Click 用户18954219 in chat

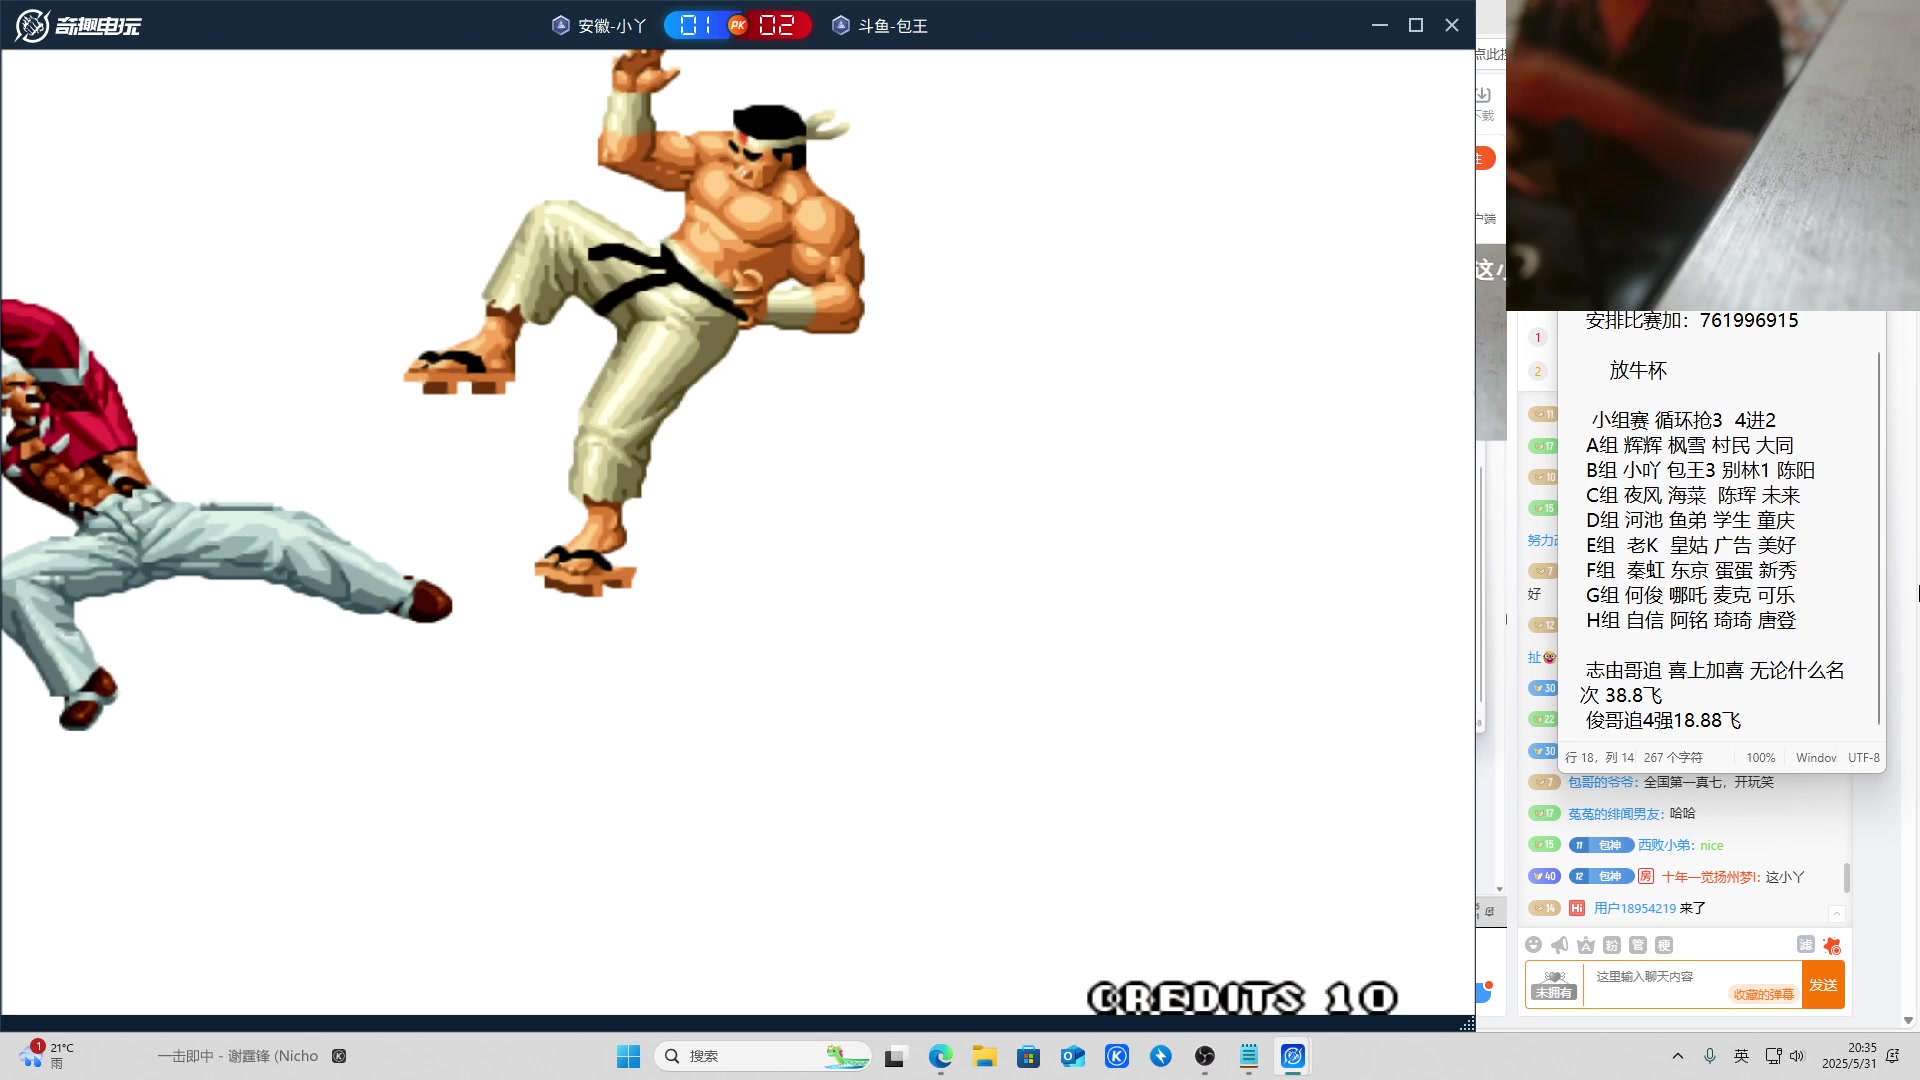pos(1635,908)
